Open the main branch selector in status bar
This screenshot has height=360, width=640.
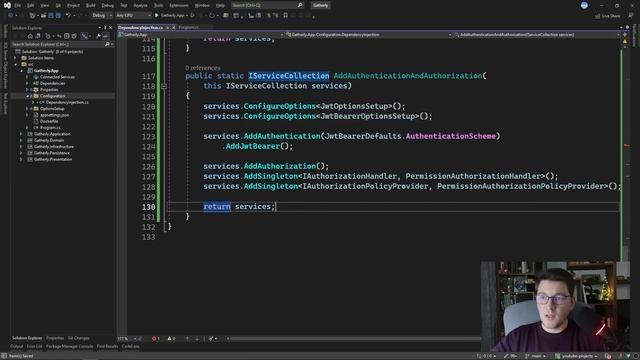[x=535, y=356]
